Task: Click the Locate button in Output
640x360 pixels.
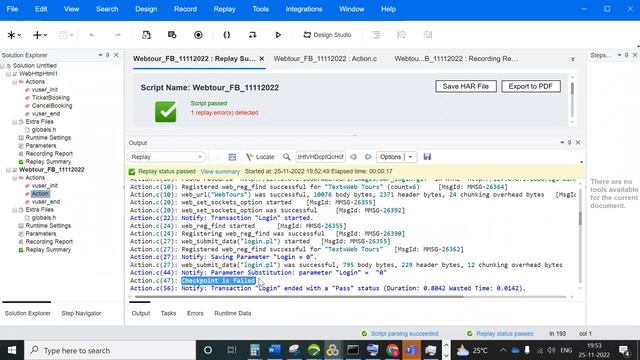Action: coord(260,157)
